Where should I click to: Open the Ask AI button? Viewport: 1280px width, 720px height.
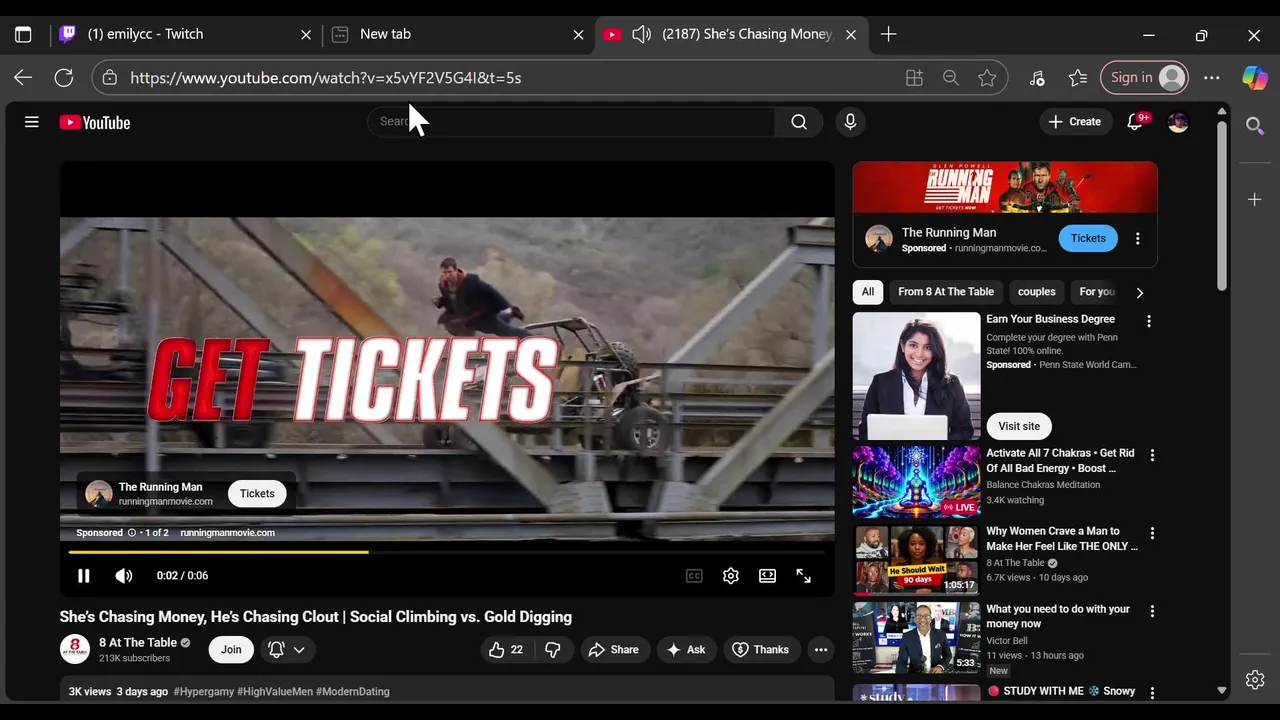[686, 650]
